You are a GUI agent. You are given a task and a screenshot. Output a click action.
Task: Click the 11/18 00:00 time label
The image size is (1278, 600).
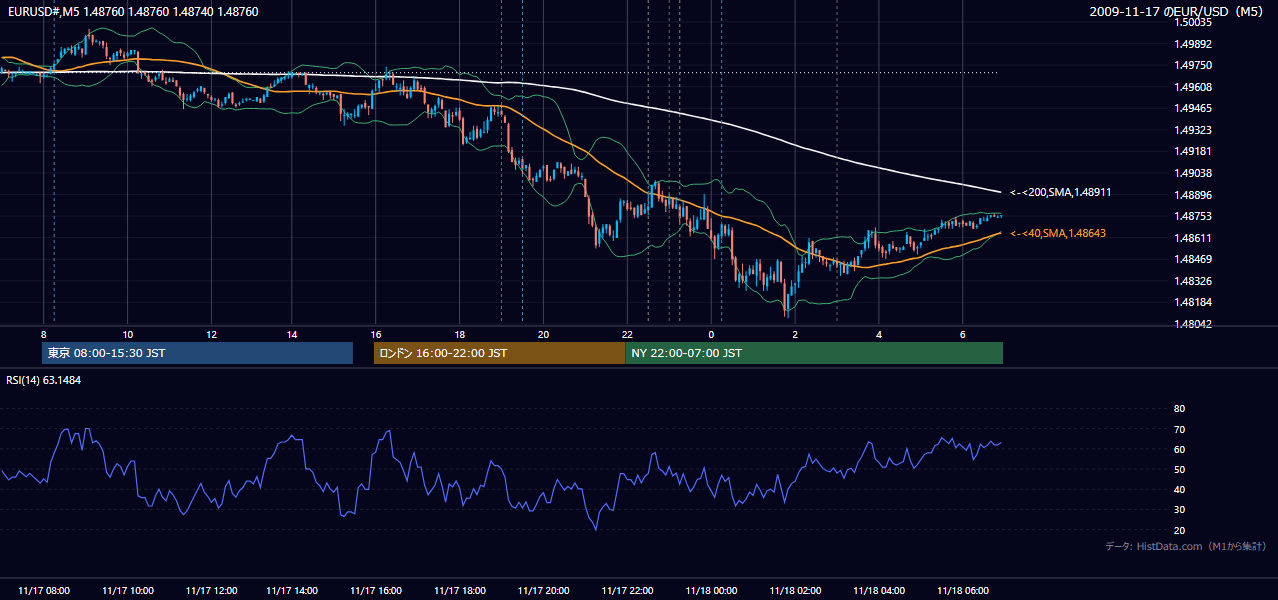[x=711, y=591]
